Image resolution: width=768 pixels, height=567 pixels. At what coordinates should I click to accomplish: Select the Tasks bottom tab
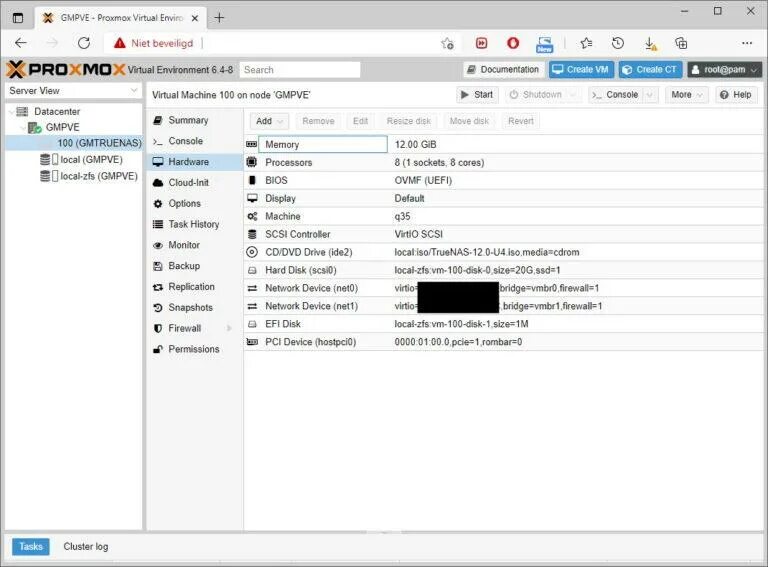[x=31, y=546]
